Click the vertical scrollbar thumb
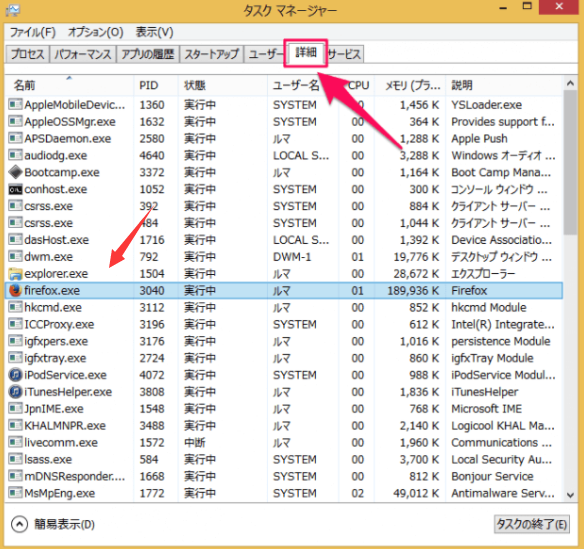 (x=570, y=163)
